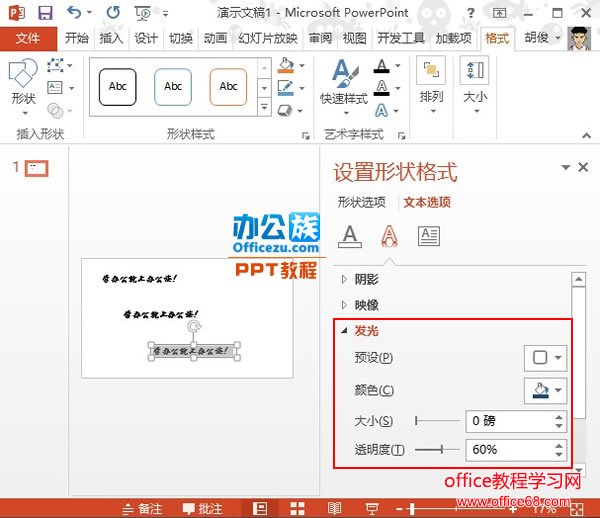Open the Customize Quick Access Toolbar dropdown
This screenshot has height=518, width=600.
click(x=165, y=14)
